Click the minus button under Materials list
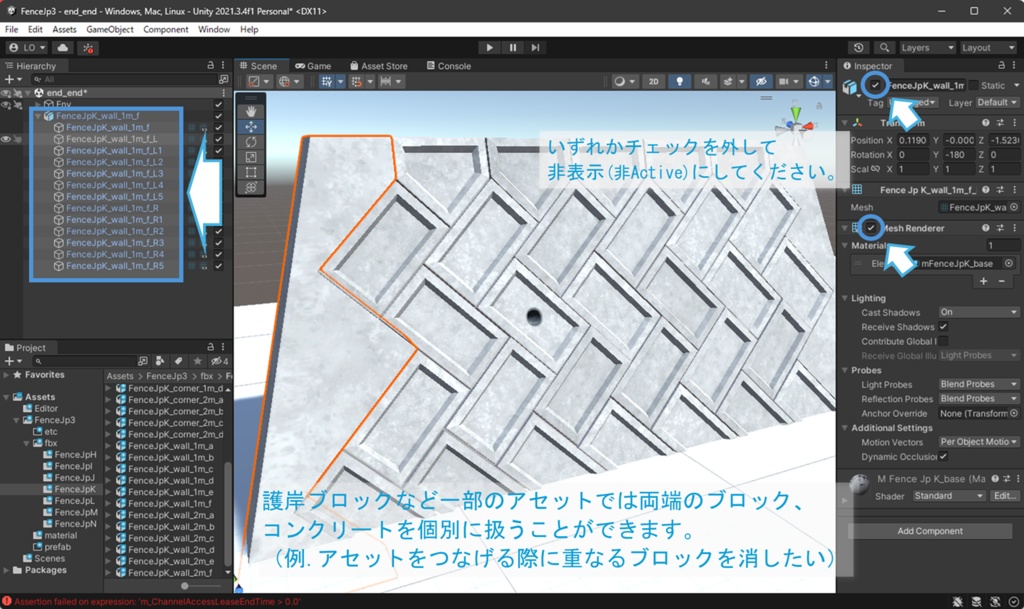 point(1001,281)
